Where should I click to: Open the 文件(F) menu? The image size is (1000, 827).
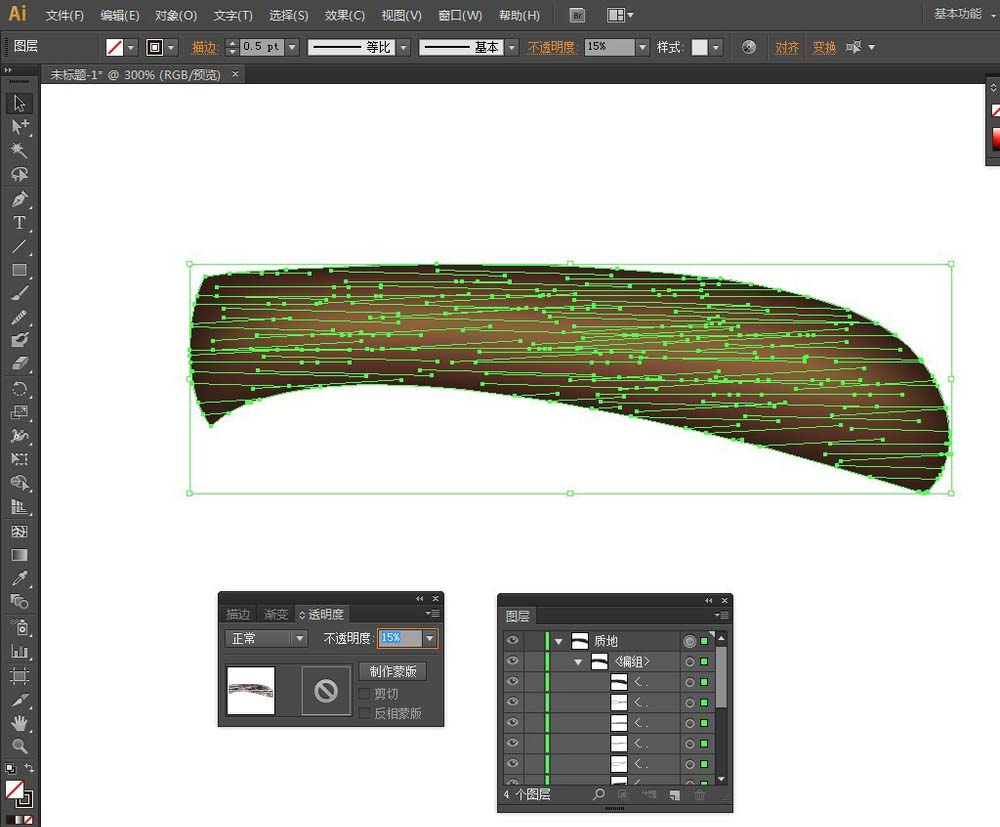(x=64, y=15)
